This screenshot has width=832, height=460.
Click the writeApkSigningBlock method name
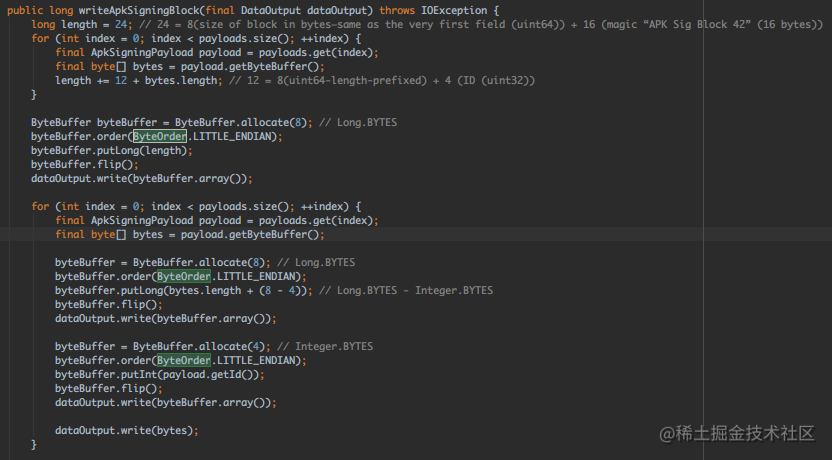click(138, 11)
